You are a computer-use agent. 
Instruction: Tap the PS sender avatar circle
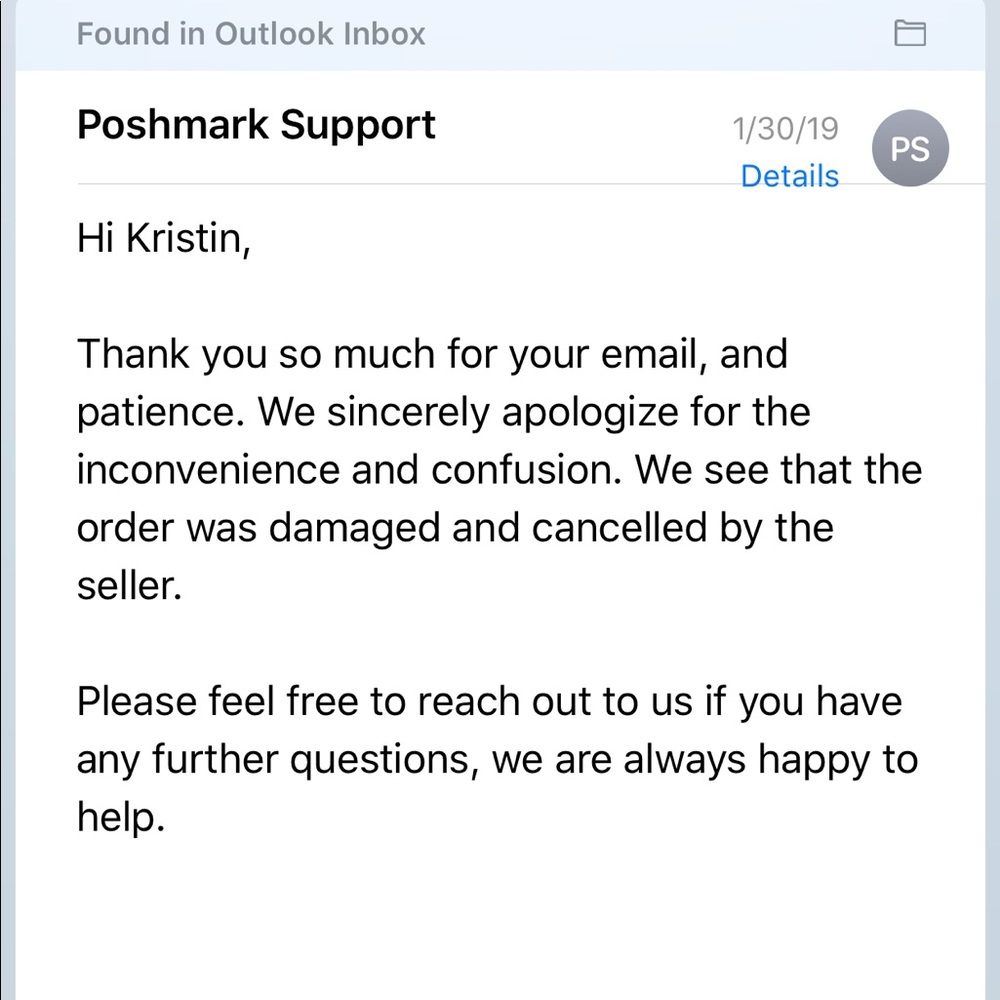point(910,148)
